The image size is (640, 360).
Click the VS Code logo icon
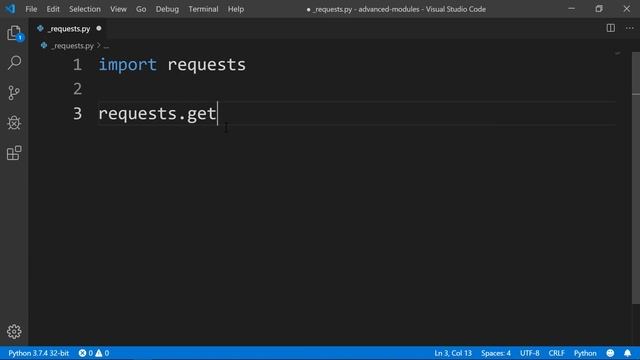[x=10, y=9]
